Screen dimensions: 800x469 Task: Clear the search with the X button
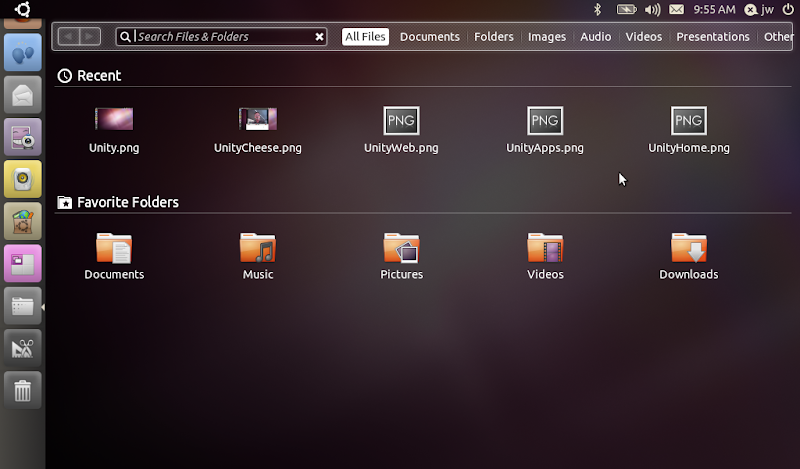coord(319,37)
